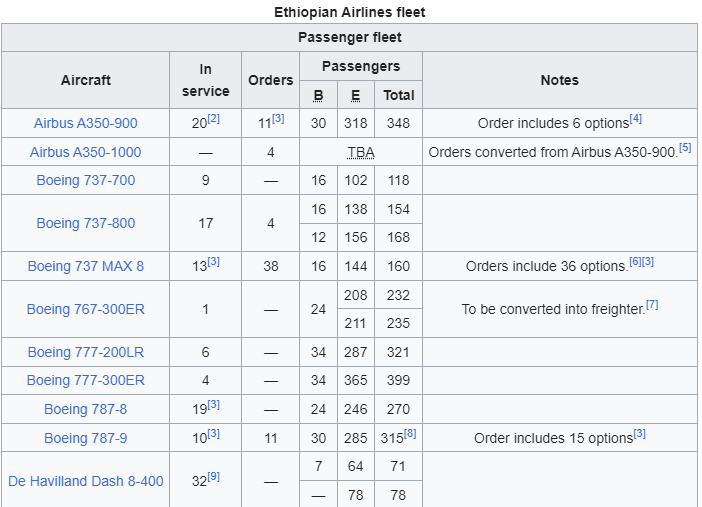Image resolution: width=702 pixels, height=507 pixels.
Task: Click the abbreviated 'E' column header
Action: [355, 95]
